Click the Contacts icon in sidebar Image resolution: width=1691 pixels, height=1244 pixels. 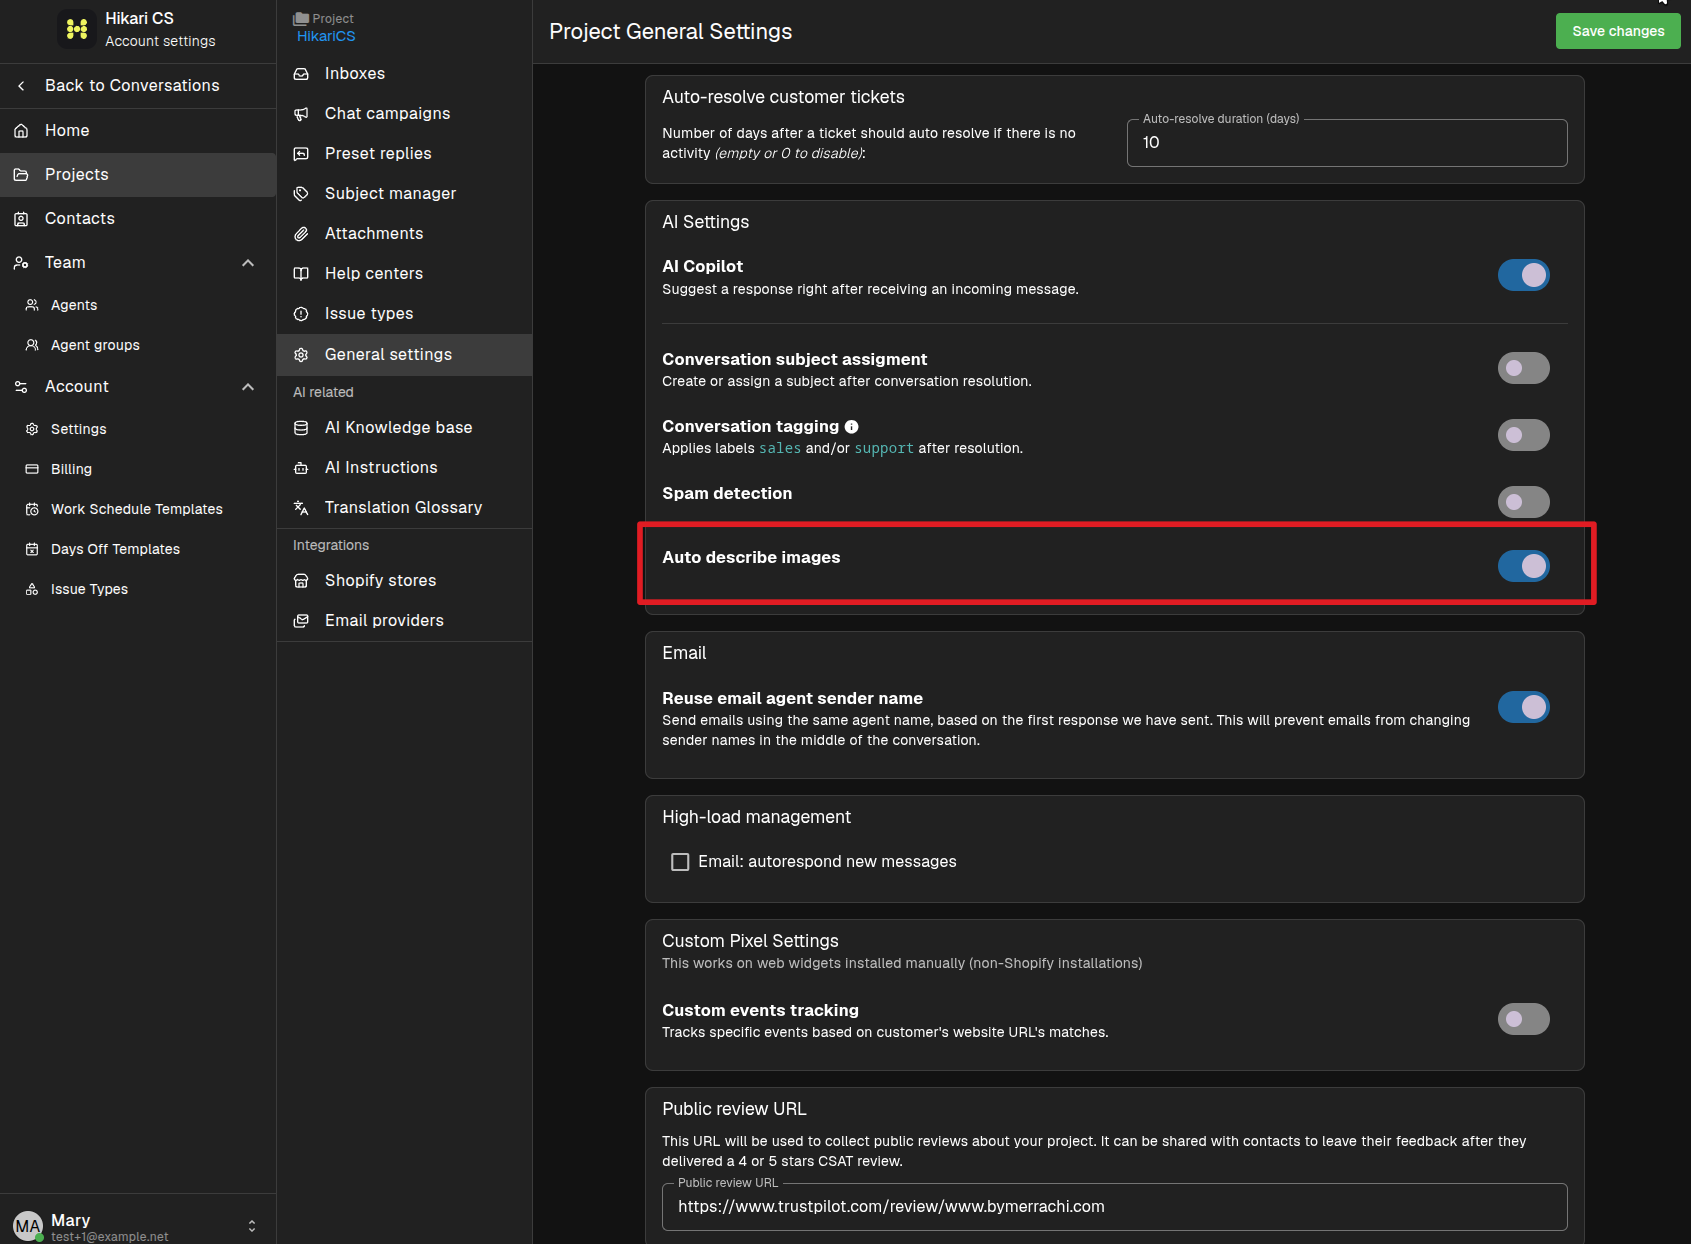tap(21, 219)
